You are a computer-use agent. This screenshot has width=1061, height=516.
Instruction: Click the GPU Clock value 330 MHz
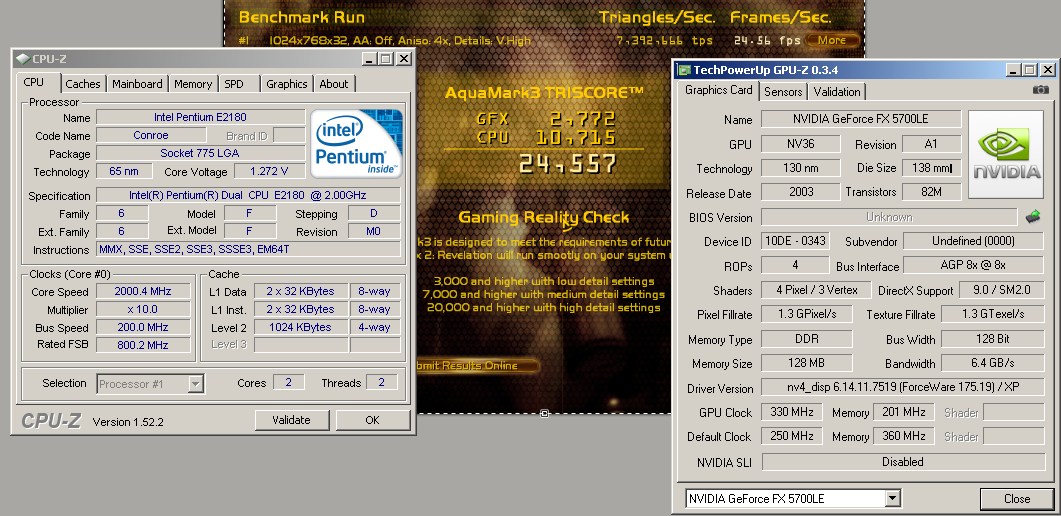792,412
